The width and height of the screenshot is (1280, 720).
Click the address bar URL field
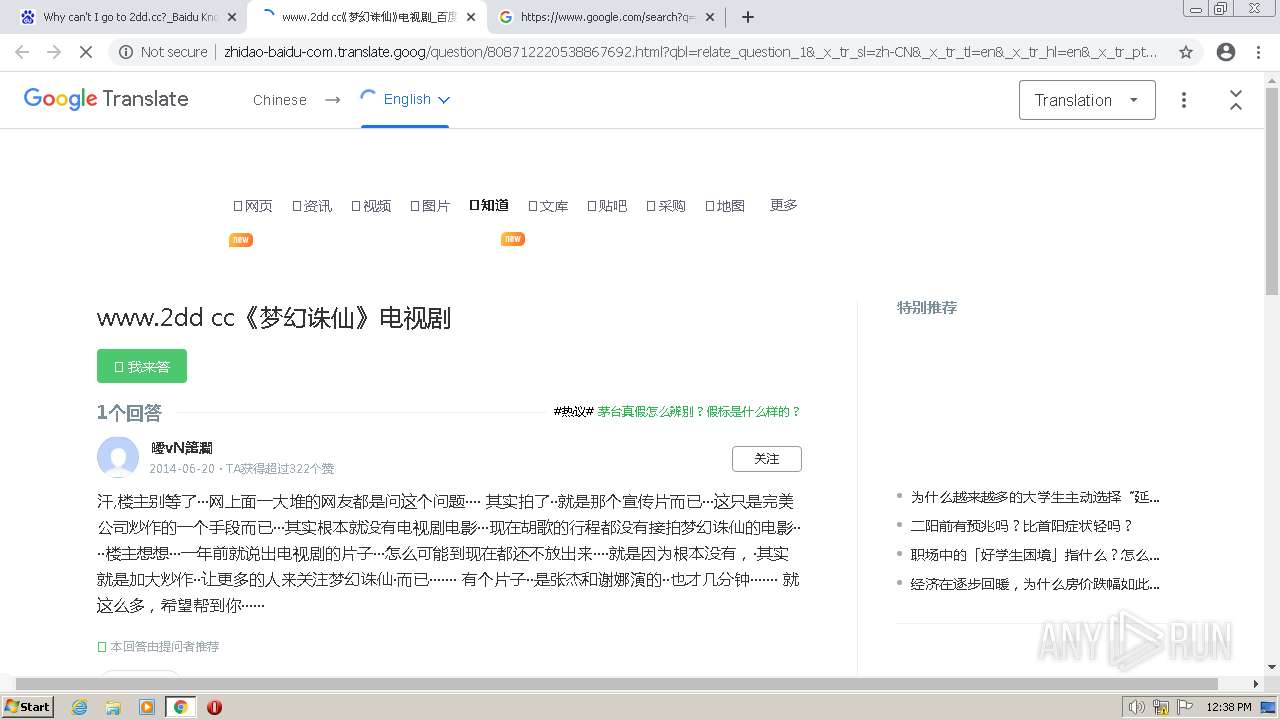[690, 52]
